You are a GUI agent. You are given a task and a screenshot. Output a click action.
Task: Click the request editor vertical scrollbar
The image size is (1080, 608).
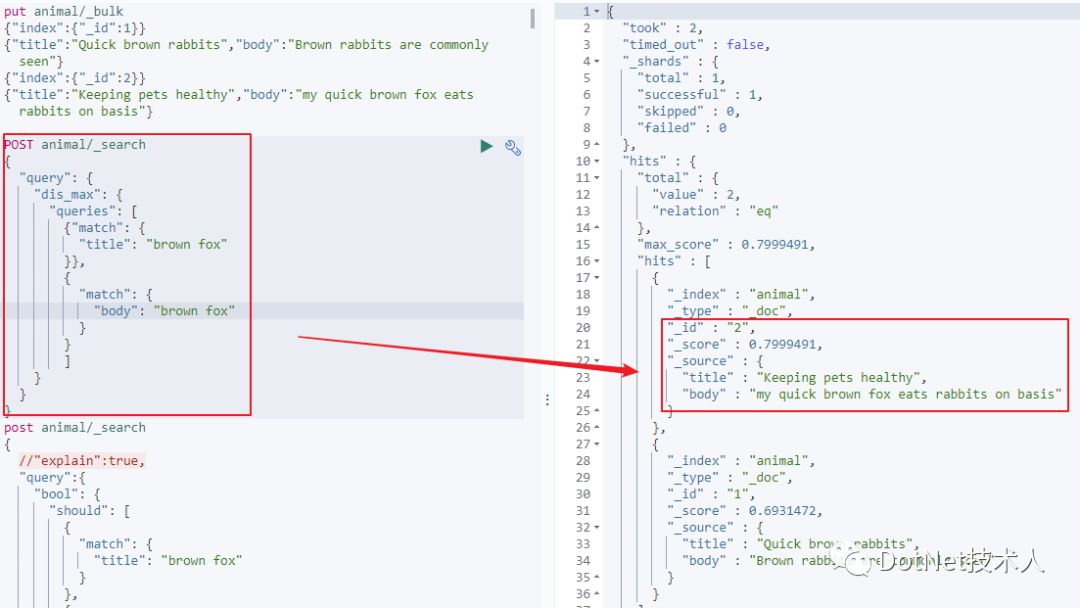click(x=532, y=18)
